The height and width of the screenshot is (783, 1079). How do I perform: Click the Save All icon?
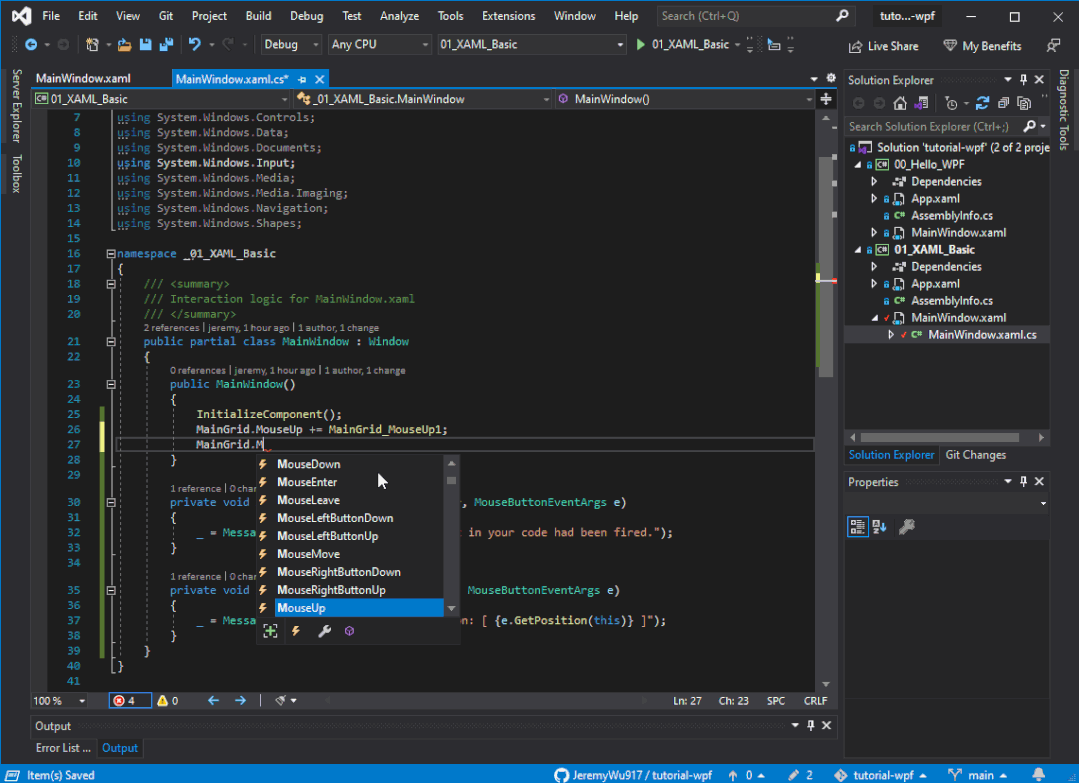(166, 45)
